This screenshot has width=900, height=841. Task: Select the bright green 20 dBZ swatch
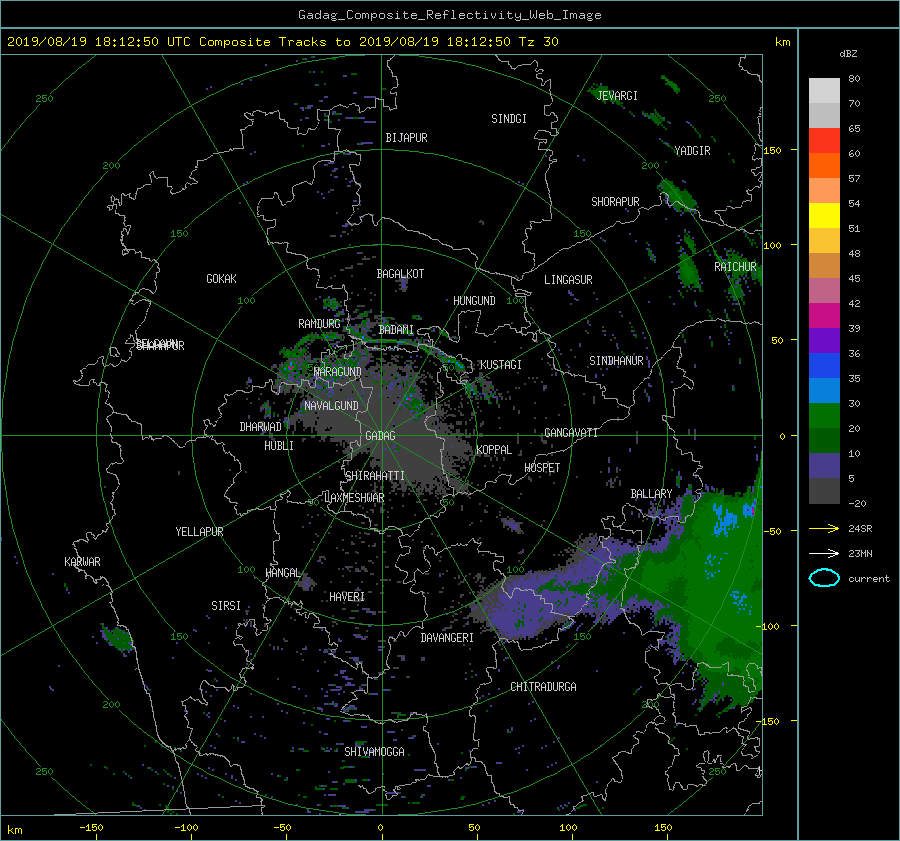824,416
